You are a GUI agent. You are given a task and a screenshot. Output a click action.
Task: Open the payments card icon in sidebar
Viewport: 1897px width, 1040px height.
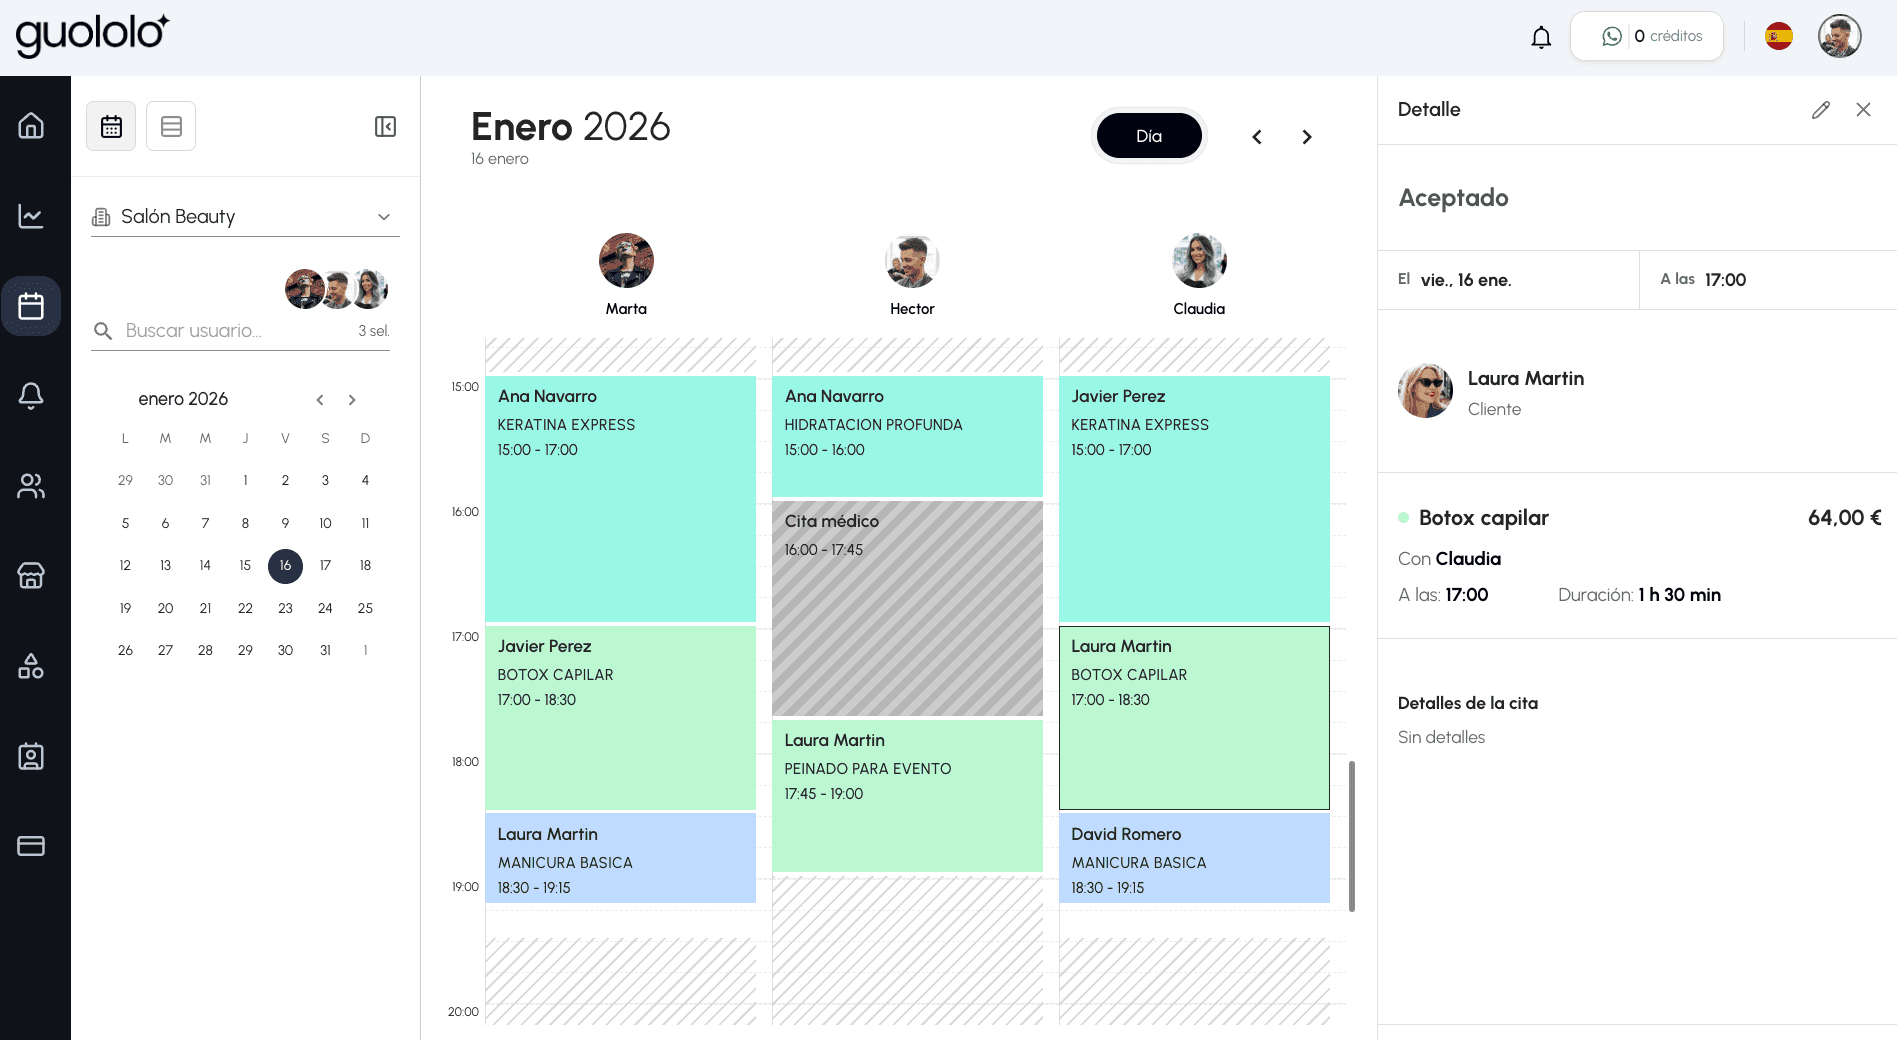click(31, 846)
